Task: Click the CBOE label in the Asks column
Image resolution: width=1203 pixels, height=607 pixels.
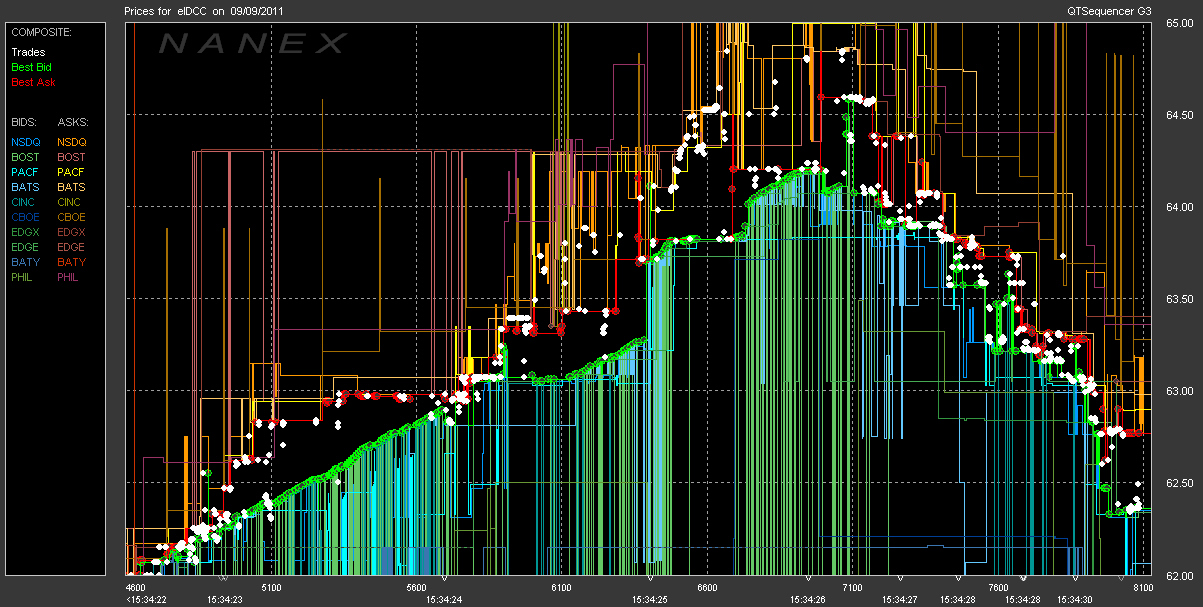Action: [x=71, y=217]
